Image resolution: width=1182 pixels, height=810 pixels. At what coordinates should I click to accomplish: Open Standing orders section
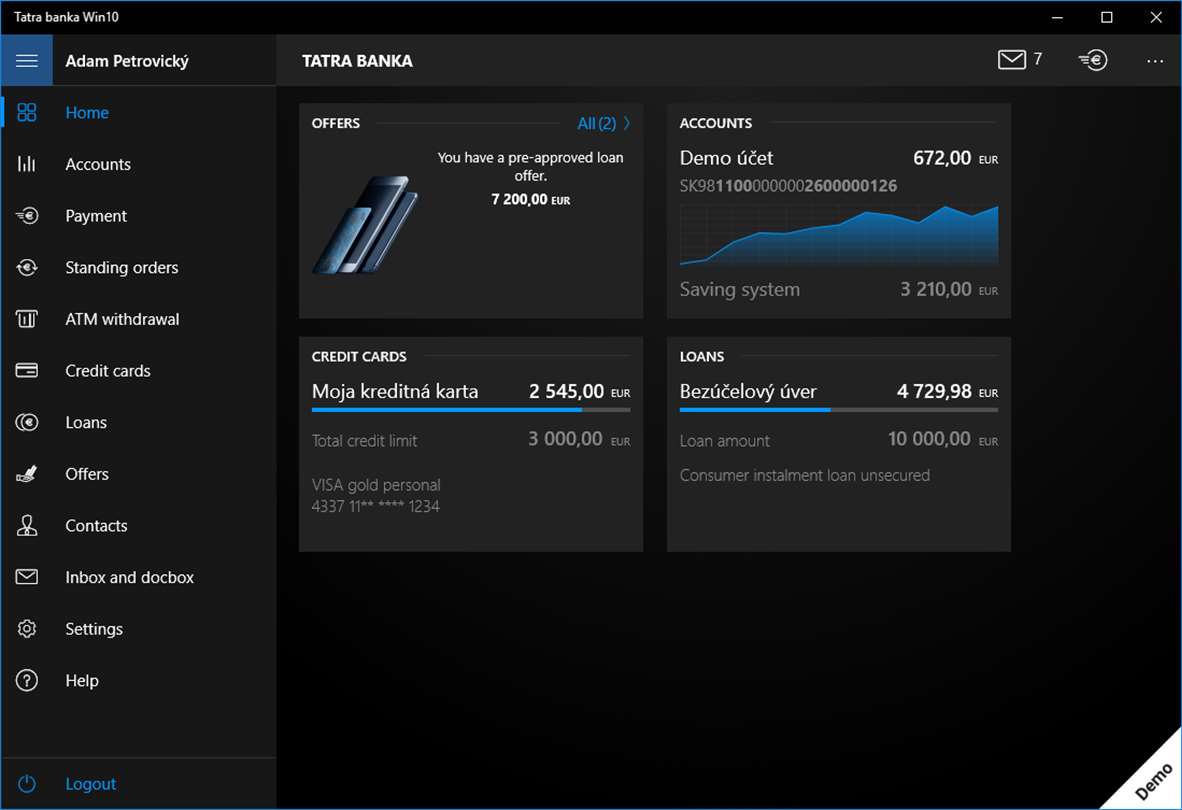(x=121, y=267)
